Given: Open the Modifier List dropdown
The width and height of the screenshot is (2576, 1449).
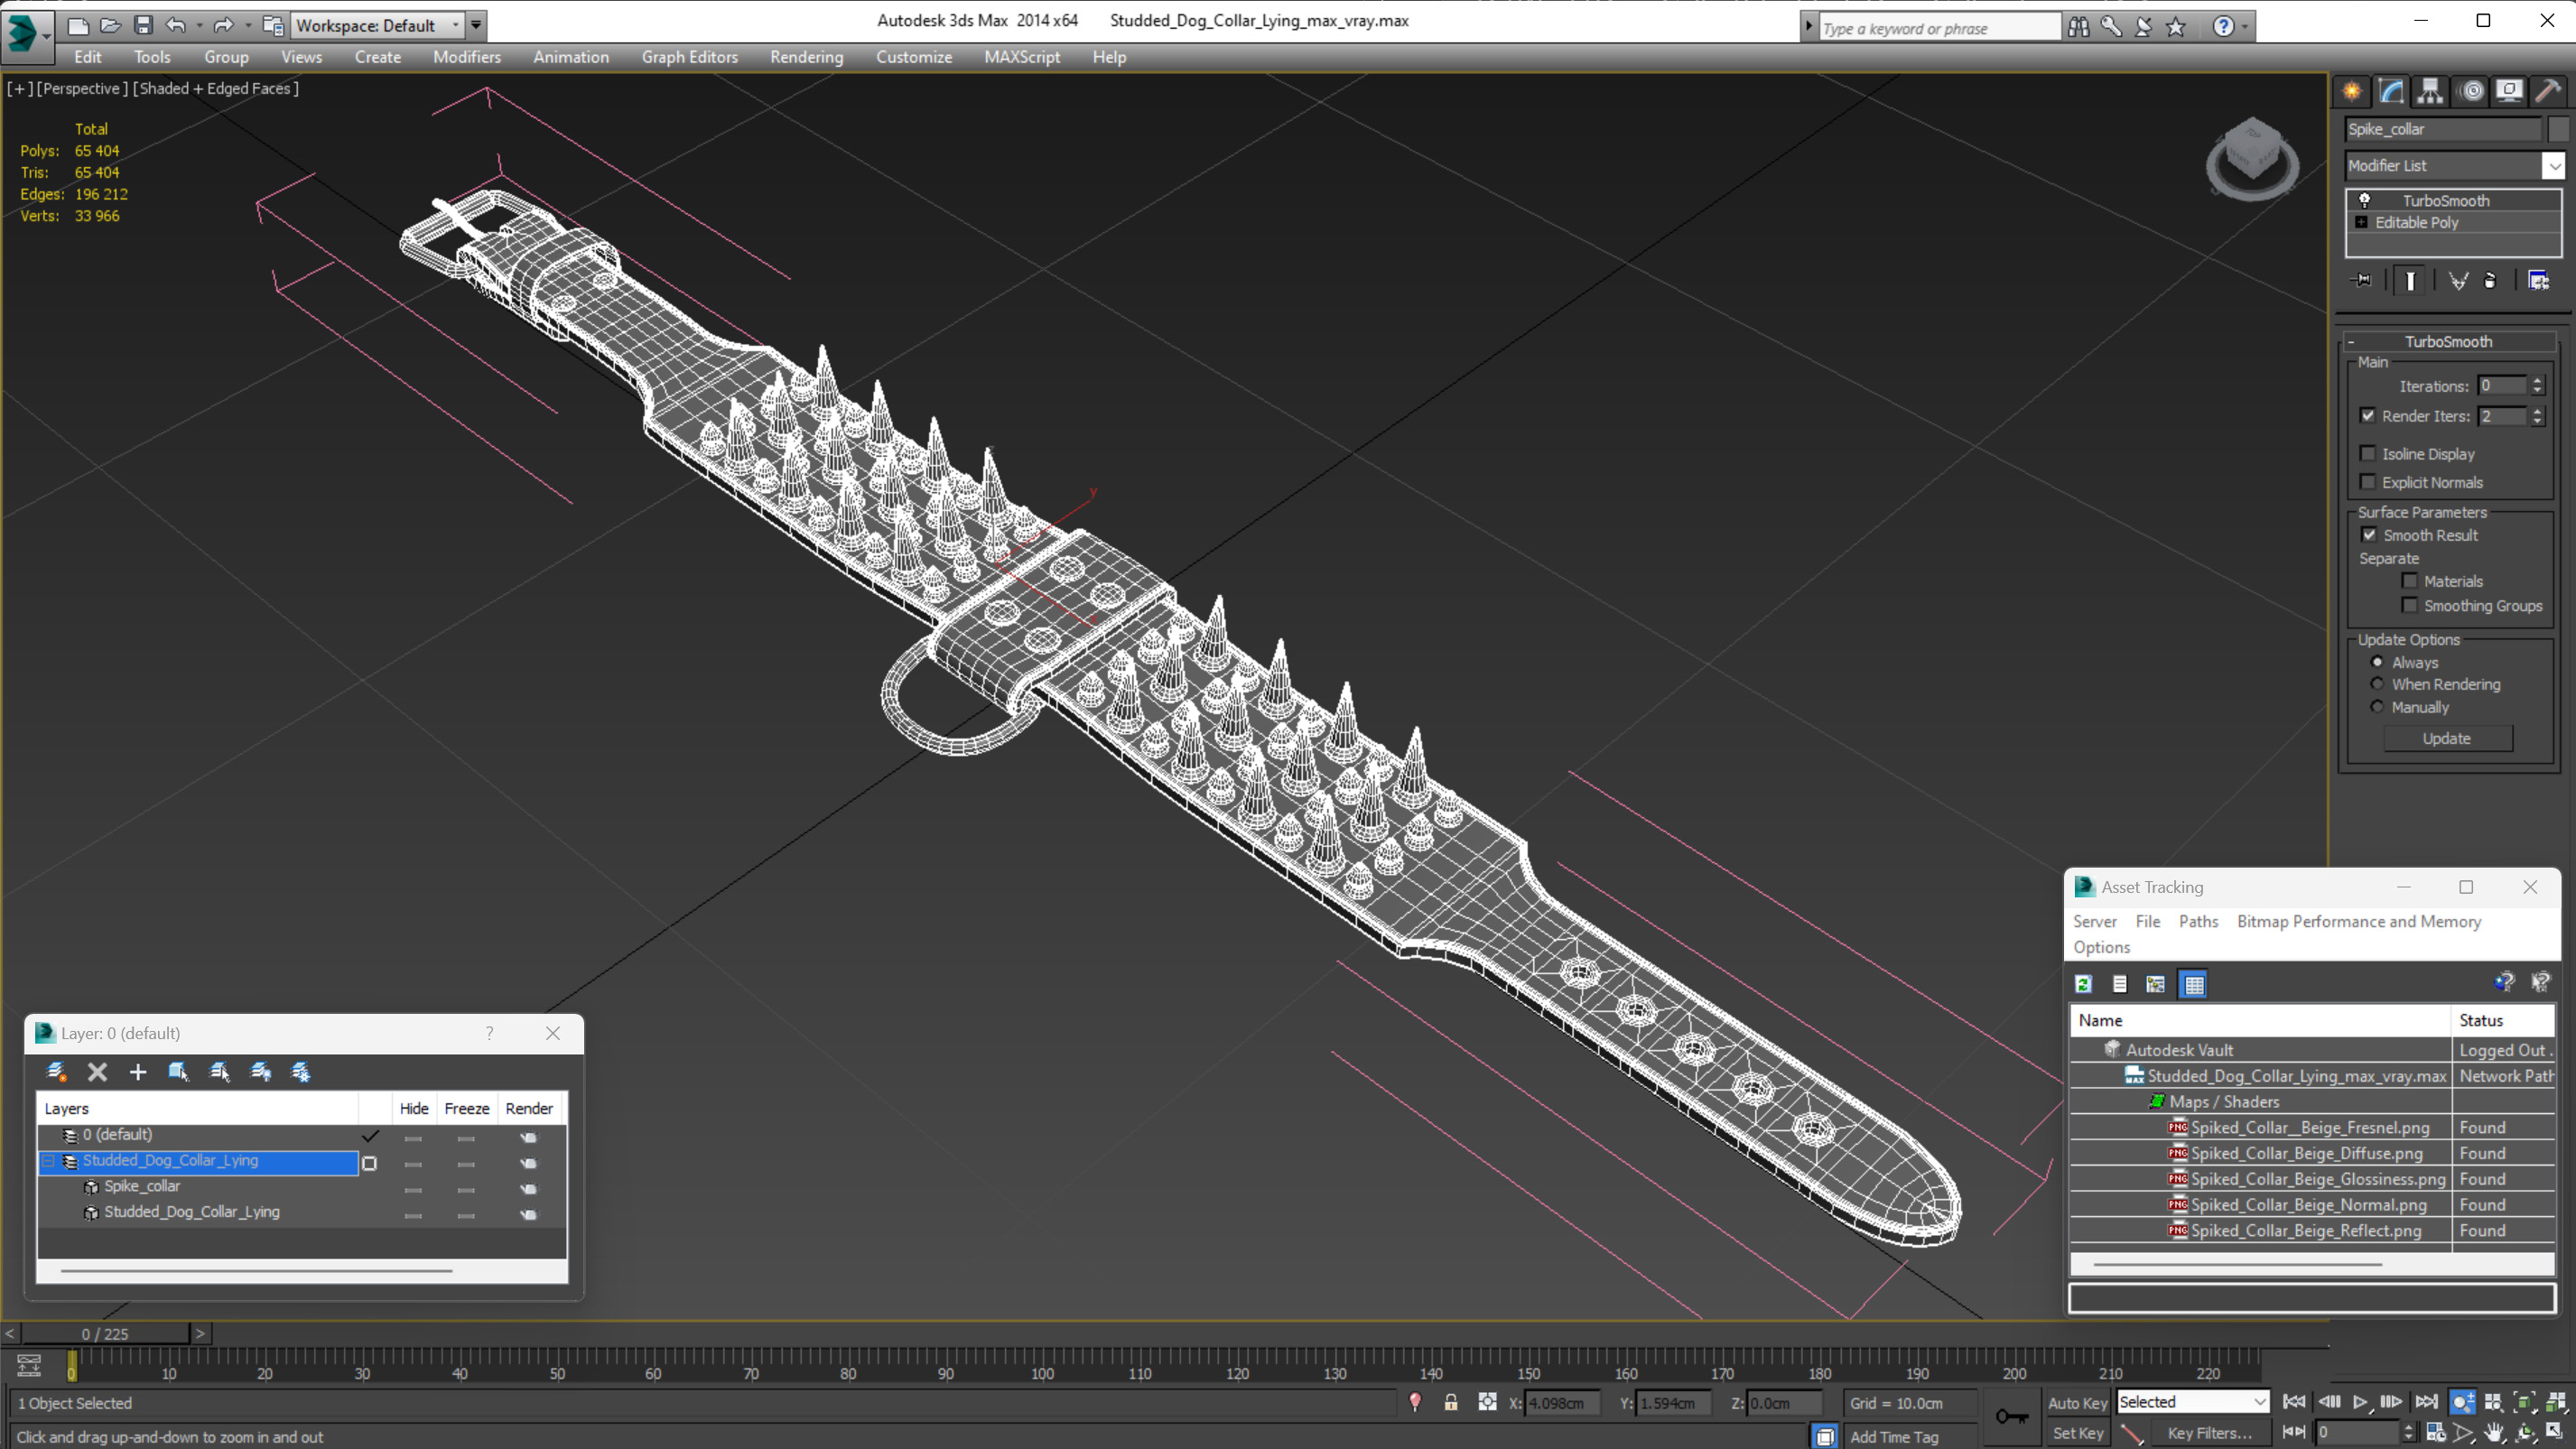Looking at the screenshot, I should coord(2555,166).
